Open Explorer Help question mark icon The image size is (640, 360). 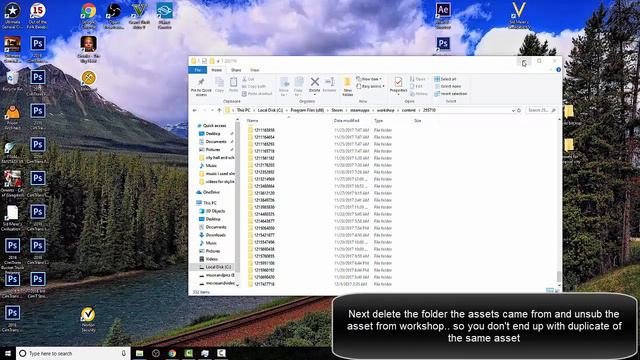558,70
